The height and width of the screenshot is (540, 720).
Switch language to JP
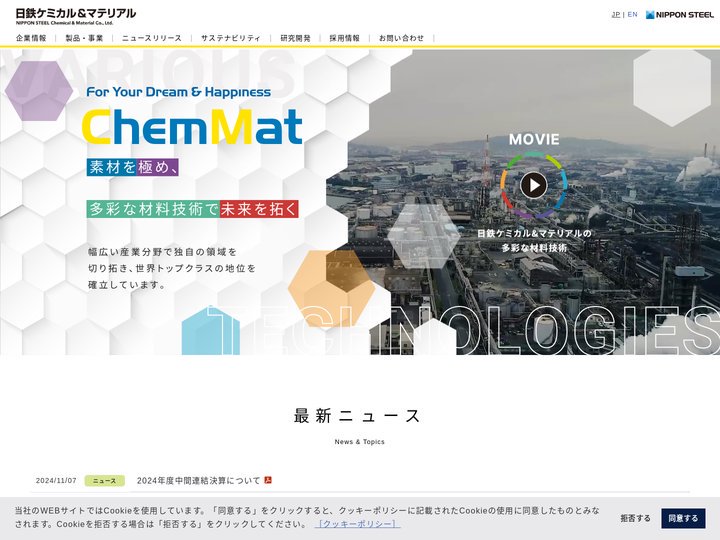[616, 15]
